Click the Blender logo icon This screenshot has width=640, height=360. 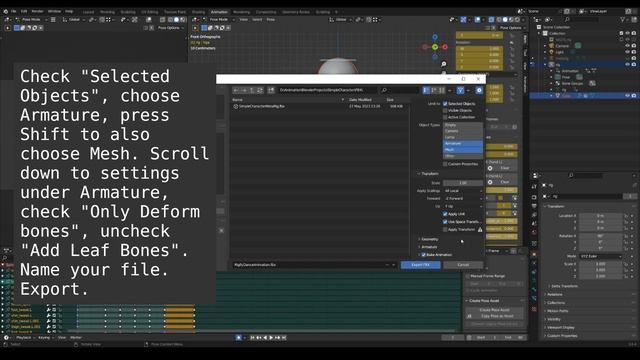[x=5, y=11]
